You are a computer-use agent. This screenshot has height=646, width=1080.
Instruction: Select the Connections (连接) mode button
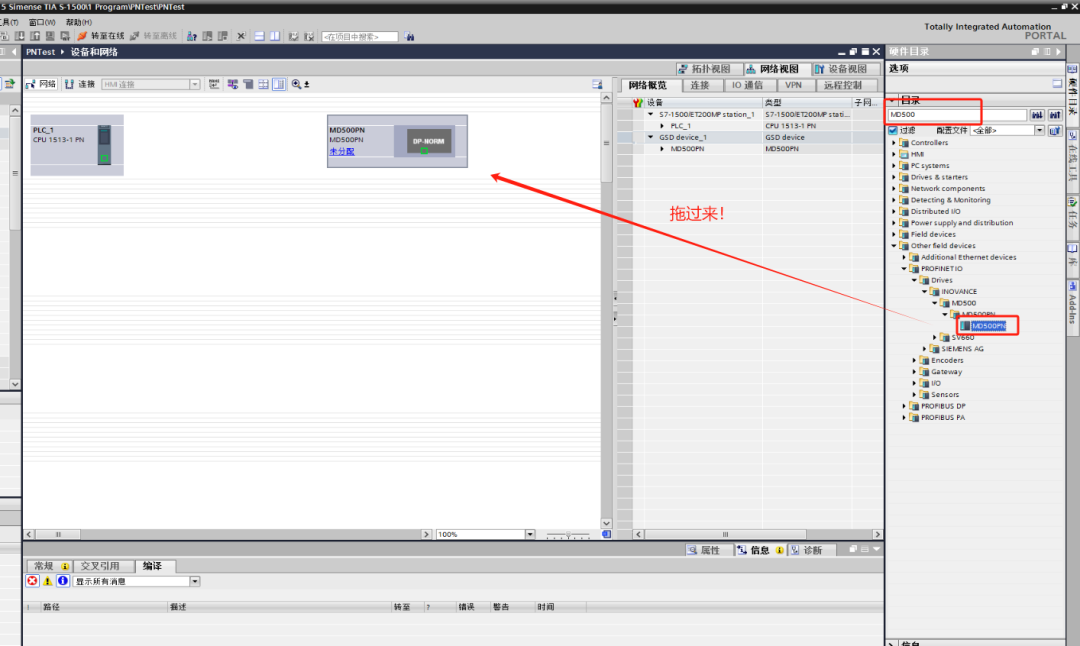coord(80,84)
